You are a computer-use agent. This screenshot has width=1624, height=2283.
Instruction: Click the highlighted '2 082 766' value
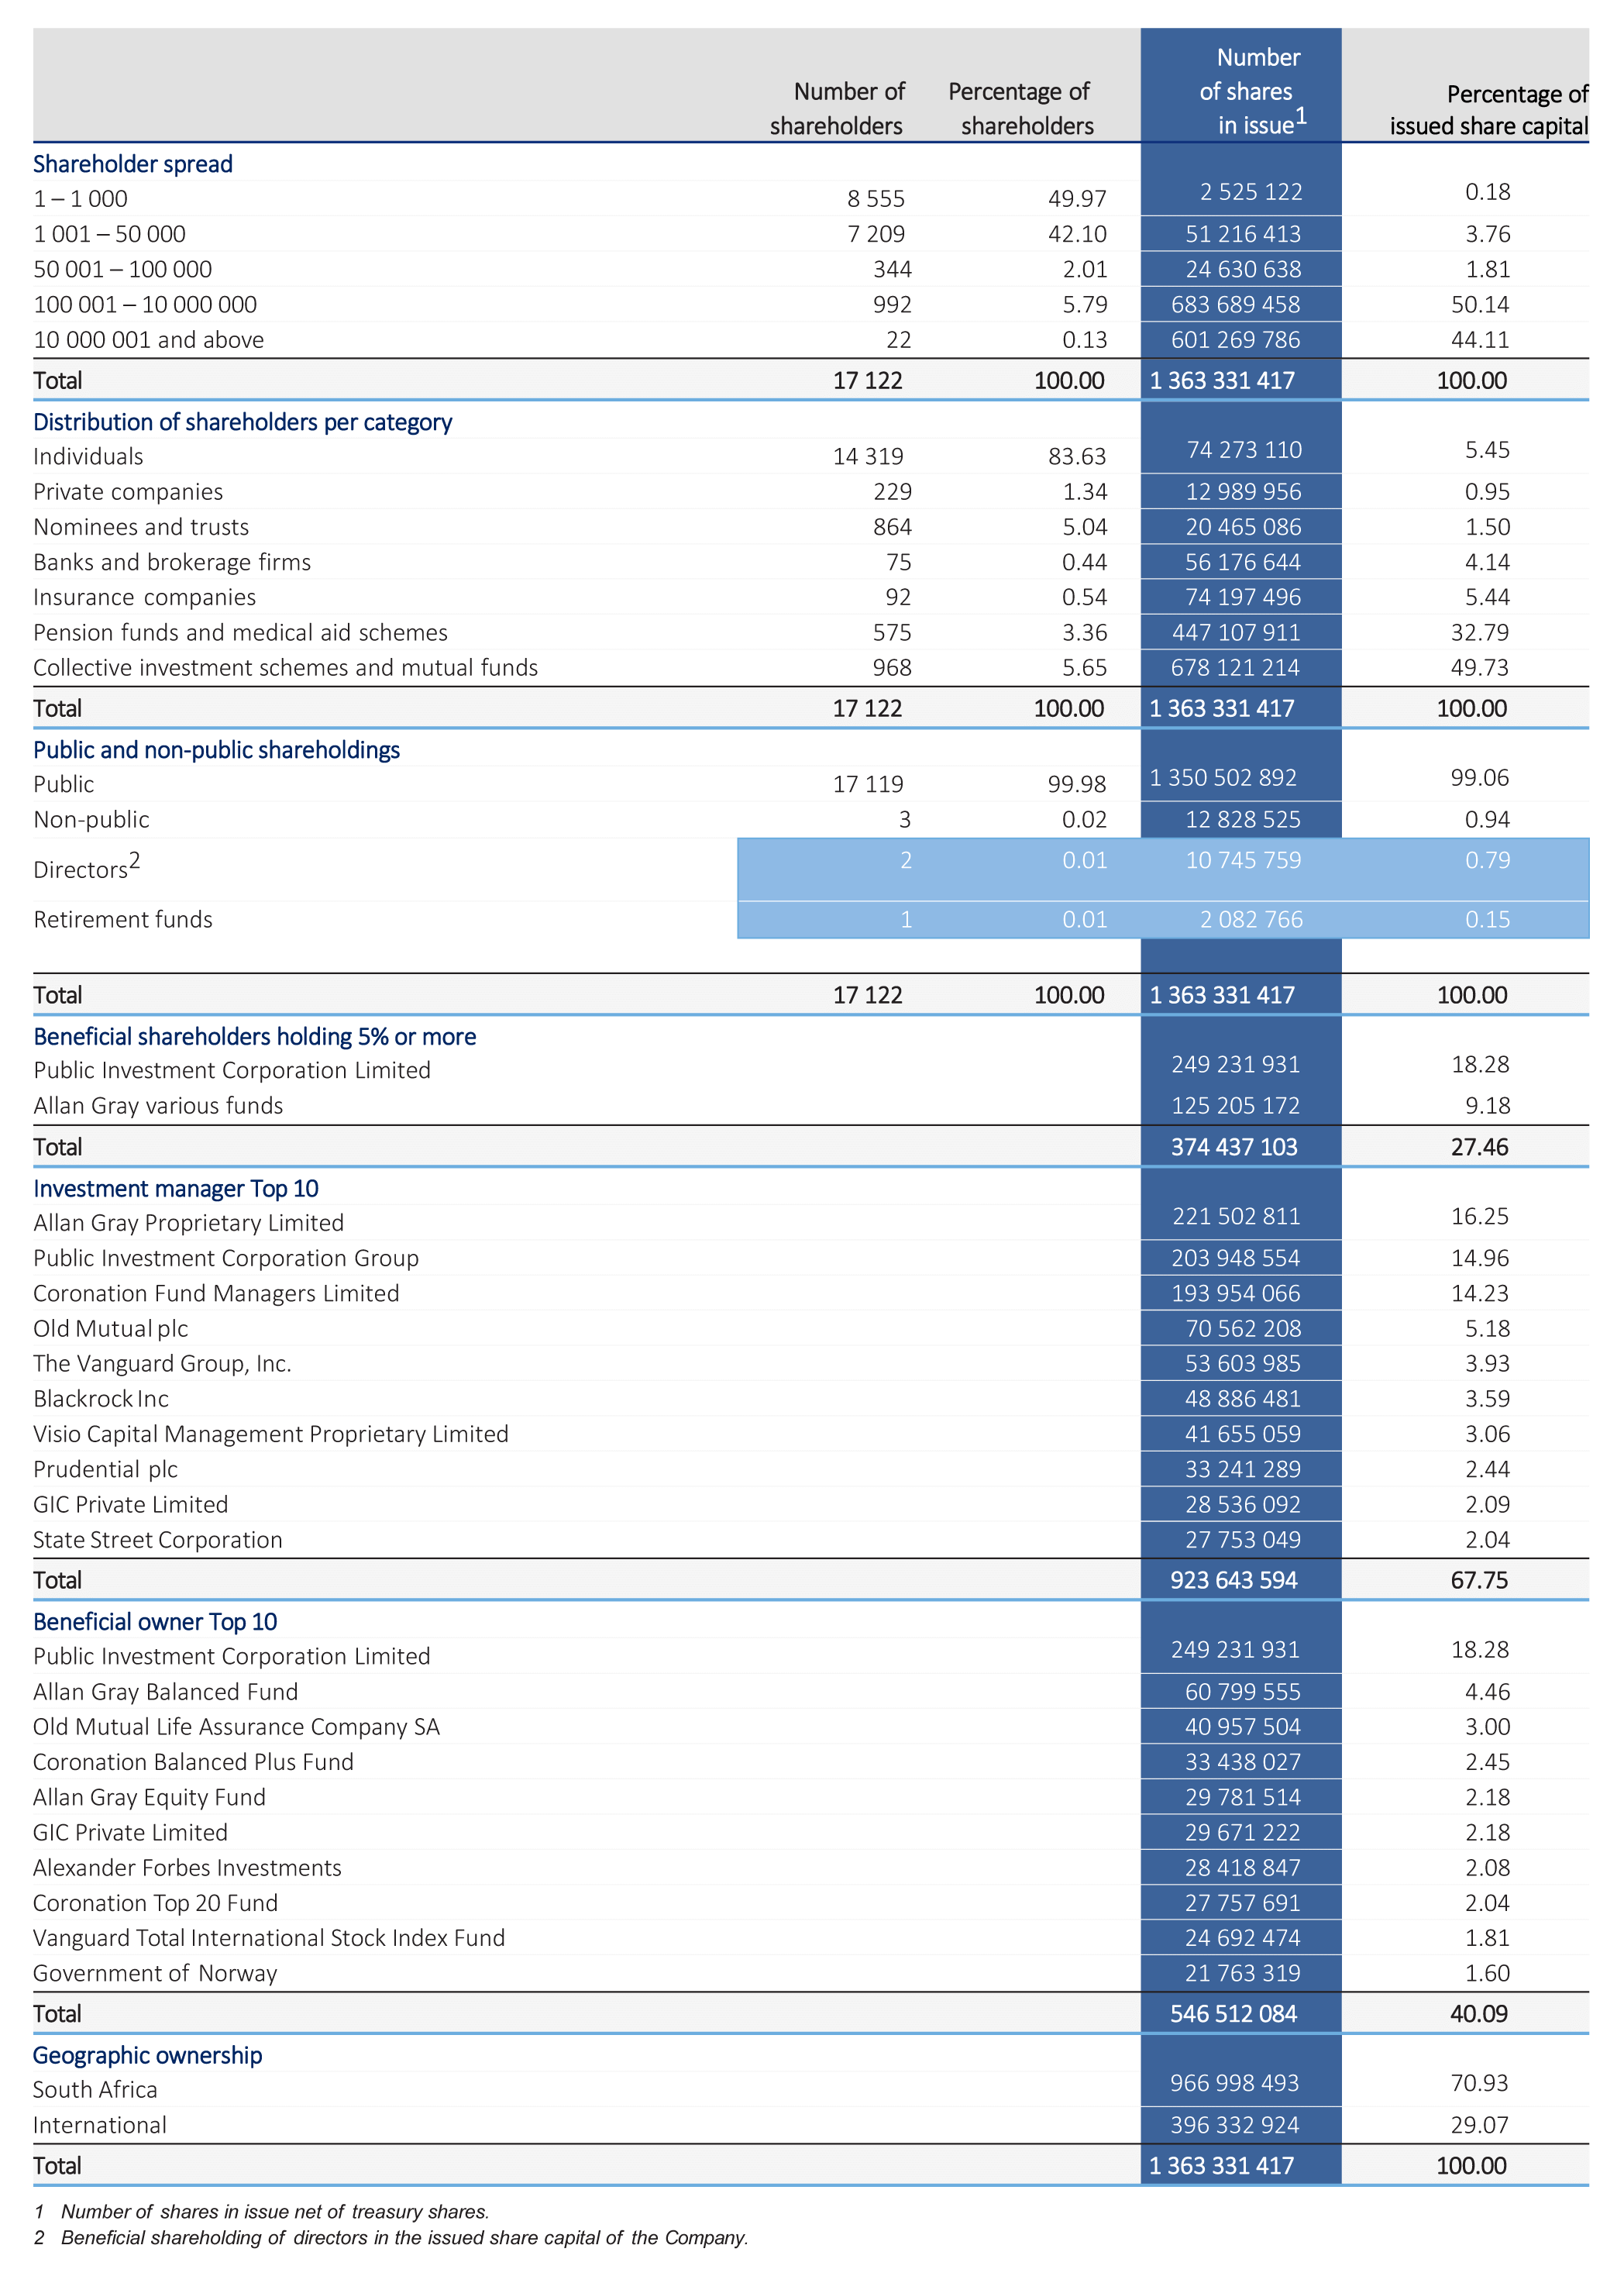point(1250,920)
